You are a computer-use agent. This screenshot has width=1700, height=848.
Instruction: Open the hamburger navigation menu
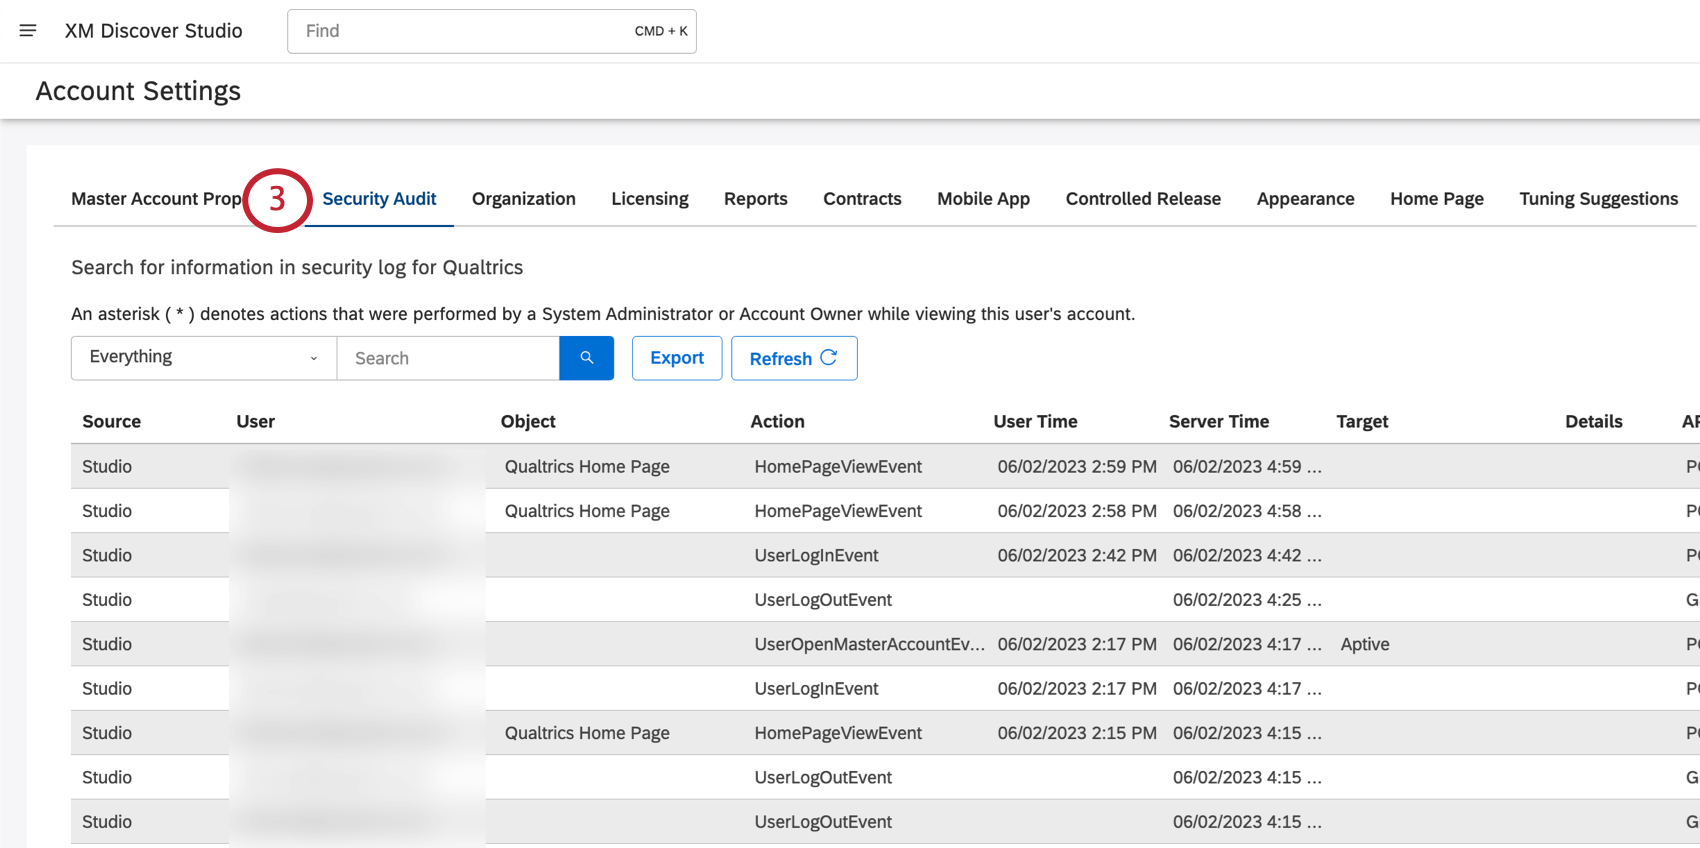28,31
